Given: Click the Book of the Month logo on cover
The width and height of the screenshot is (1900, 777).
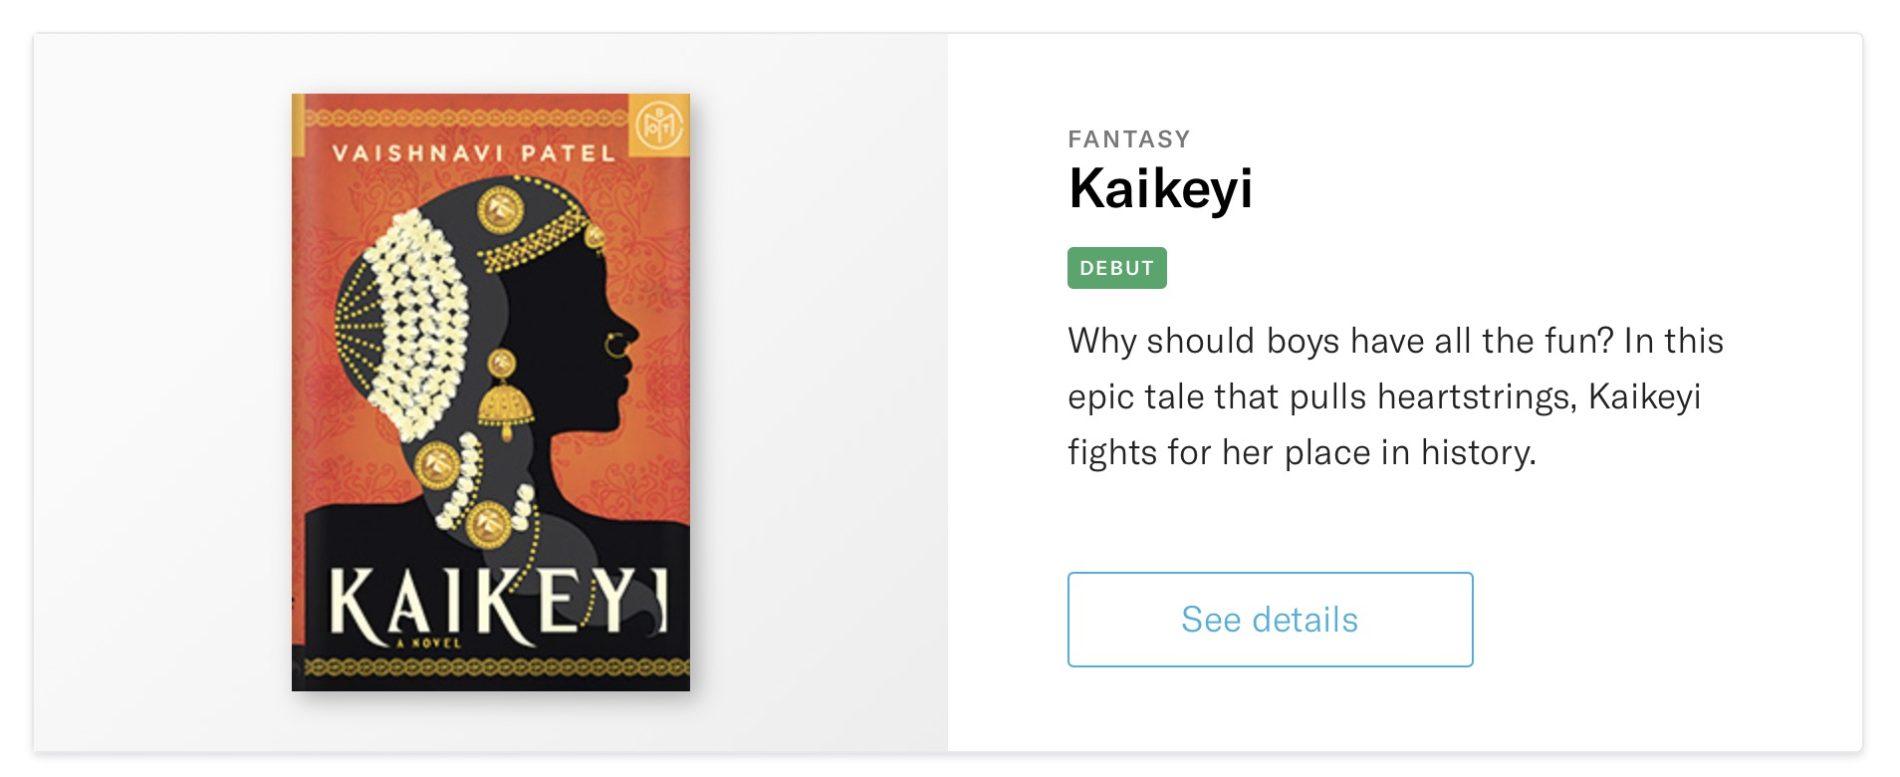Looking at the screenshot, I should (658, 126).
